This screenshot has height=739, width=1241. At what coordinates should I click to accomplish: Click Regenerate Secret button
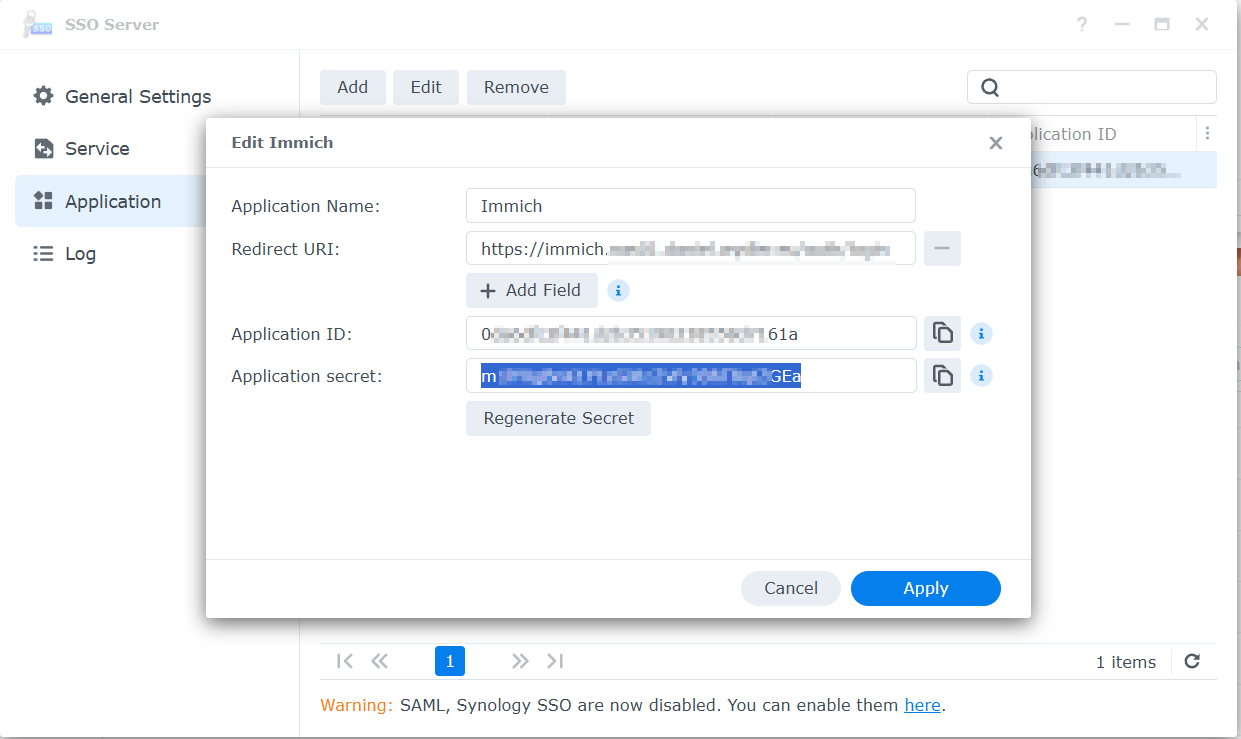coord(558,418)
